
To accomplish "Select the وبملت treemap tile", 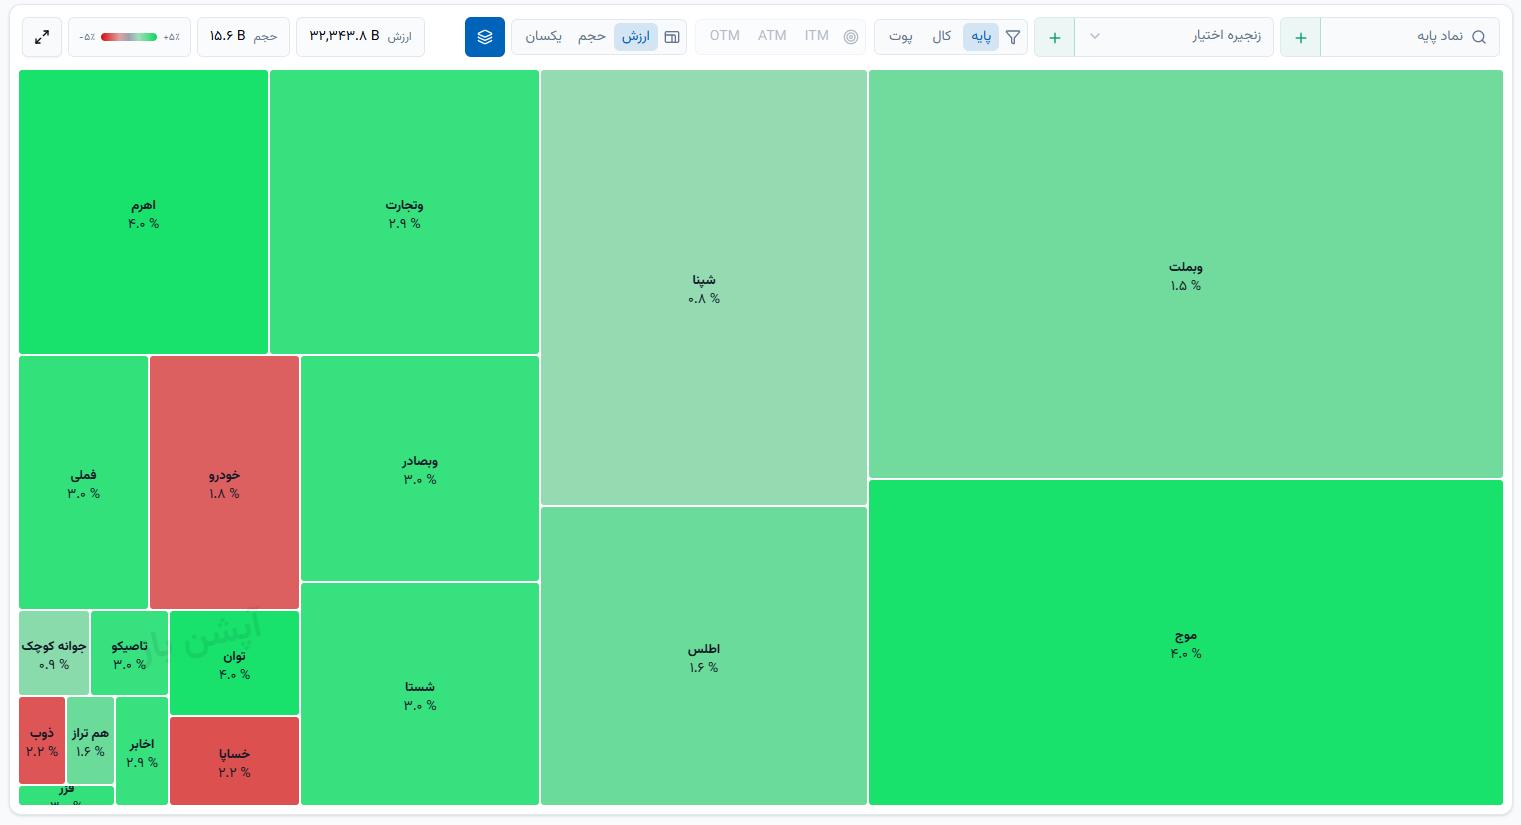I will (x=1185, y=274).
